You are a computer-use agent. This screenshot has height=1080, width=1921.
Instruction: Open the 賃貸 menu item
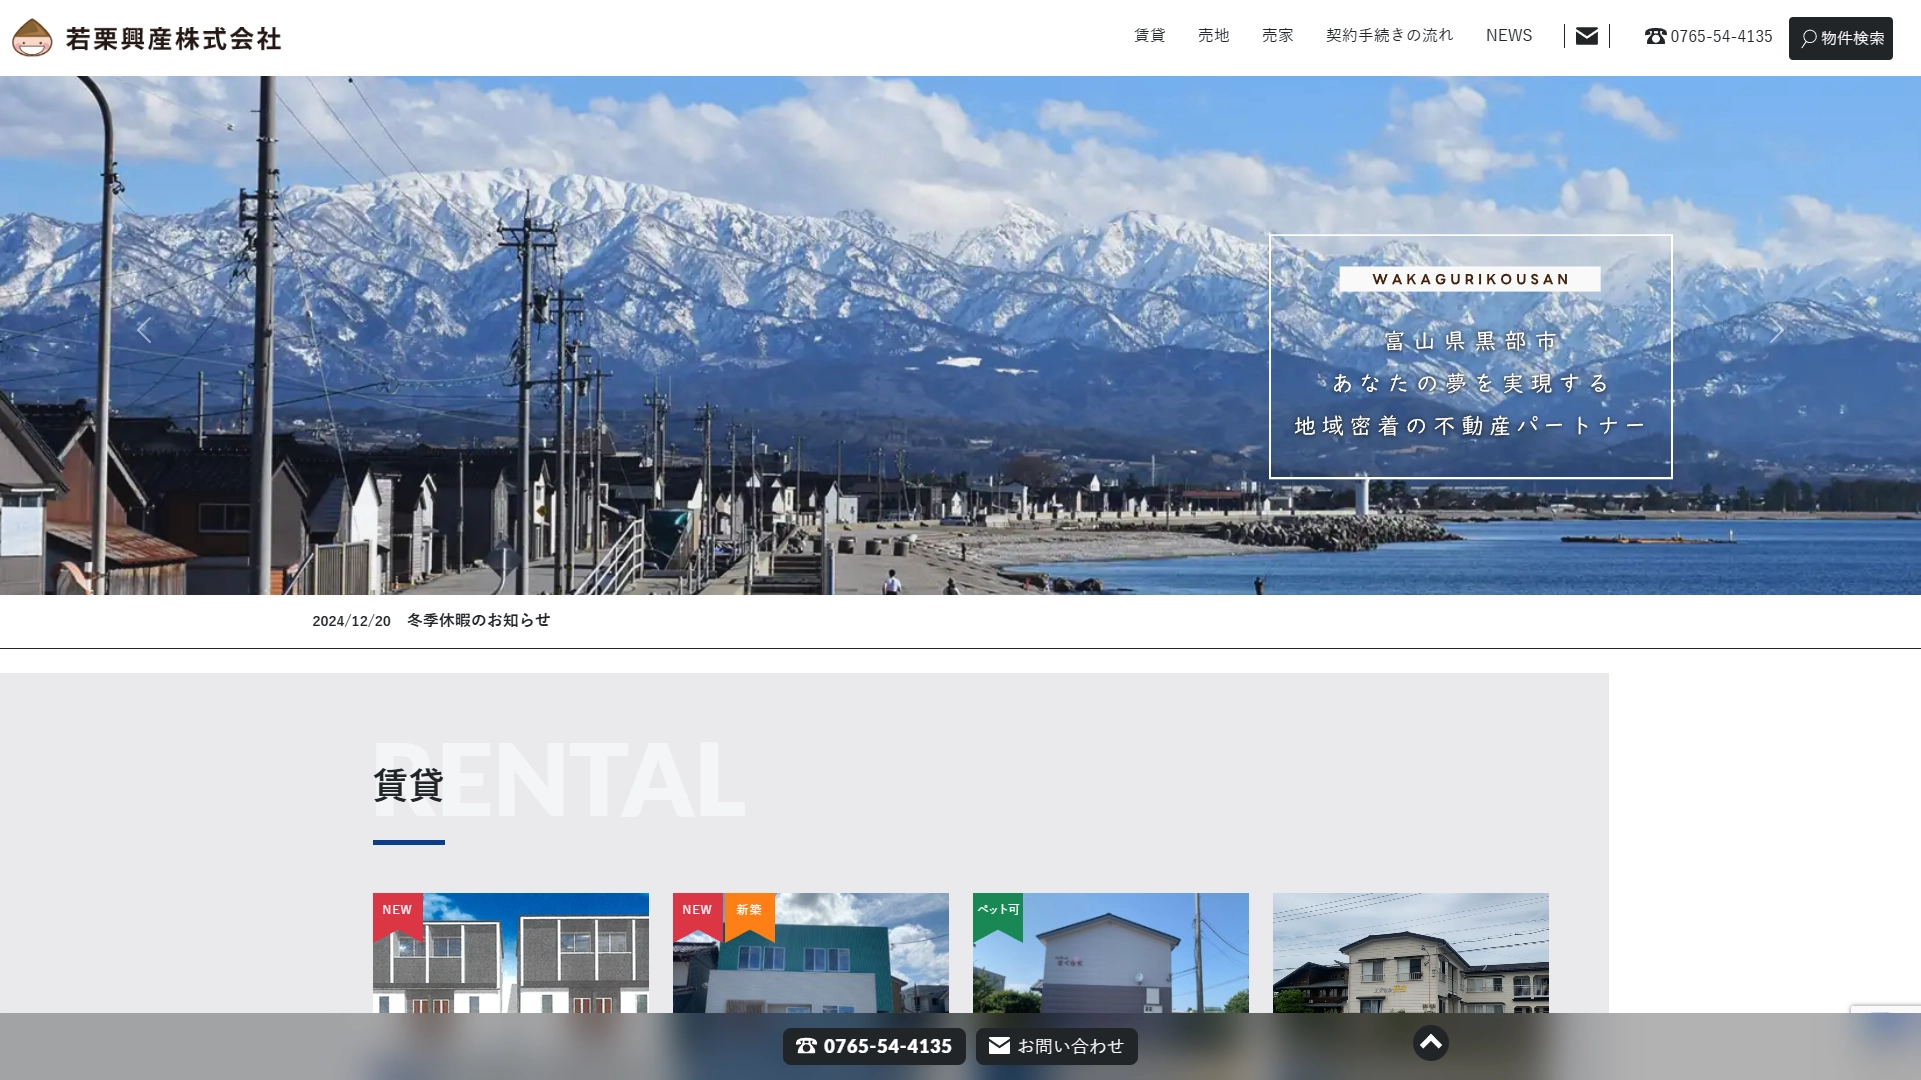[x=1150, y=35]
